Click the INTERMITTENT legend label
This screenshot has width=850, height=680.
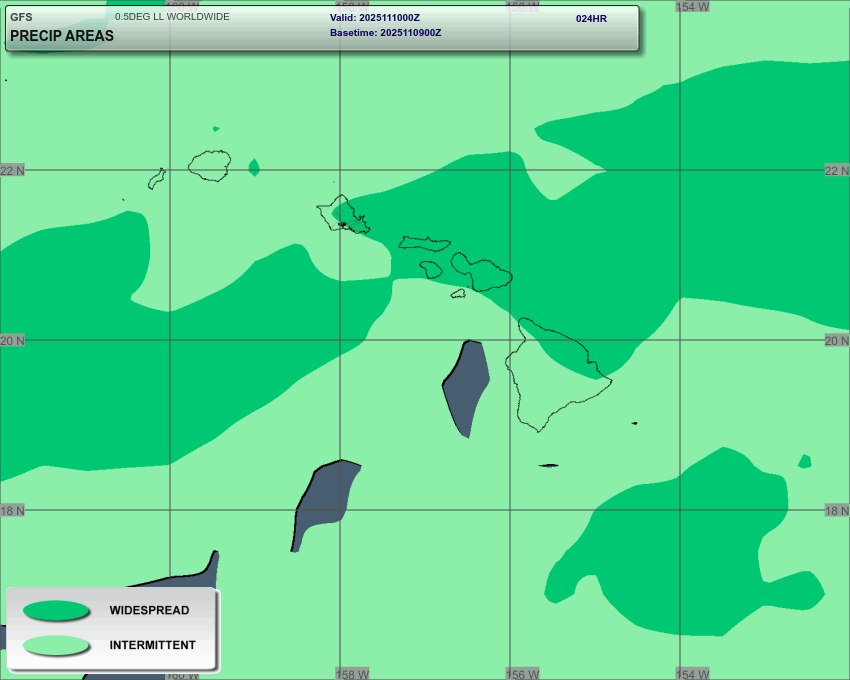tap(152, 645)
